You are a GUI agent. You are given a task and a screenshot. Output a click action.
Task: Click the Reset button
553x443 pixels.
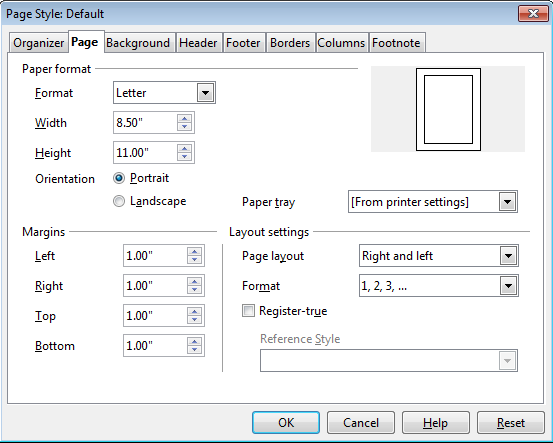(511, 423)
